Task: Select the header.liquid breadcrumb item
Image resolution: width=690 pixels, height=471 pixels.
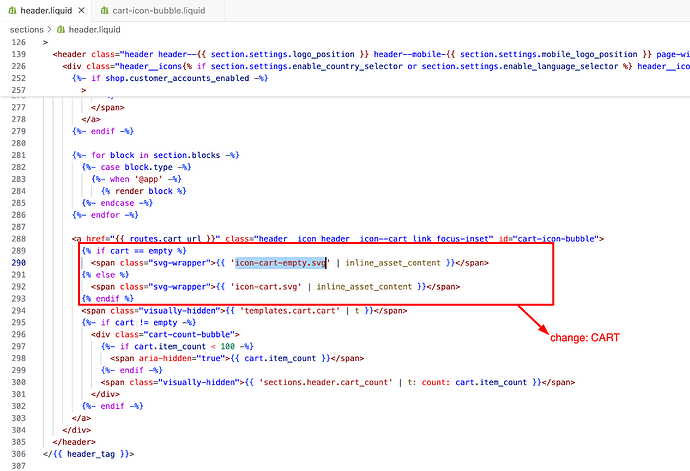Action: pyautogui.click(x=94, y=29)
